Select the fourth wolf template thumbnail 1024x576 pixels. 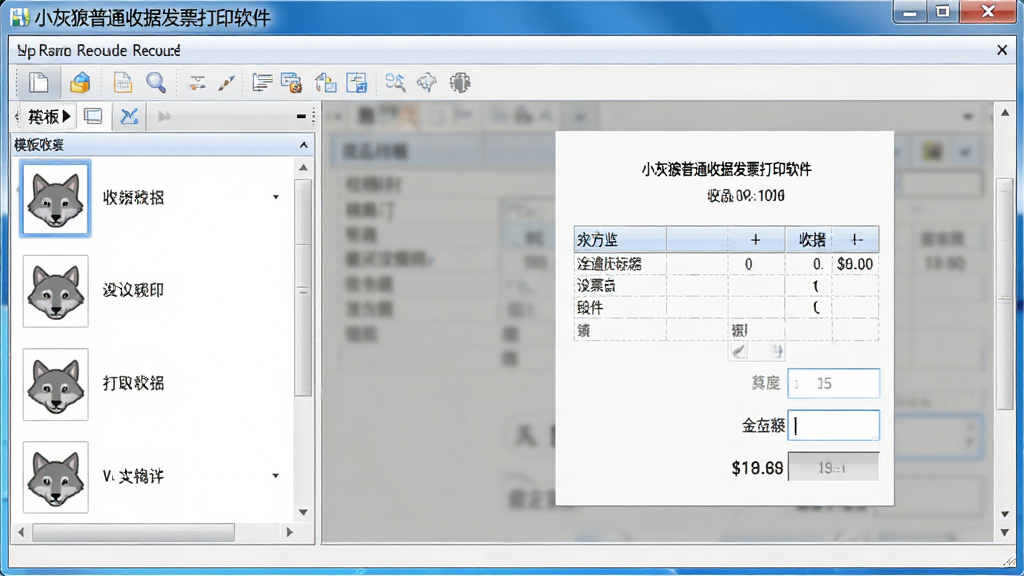pyautogui.click(x=56, y=477)
